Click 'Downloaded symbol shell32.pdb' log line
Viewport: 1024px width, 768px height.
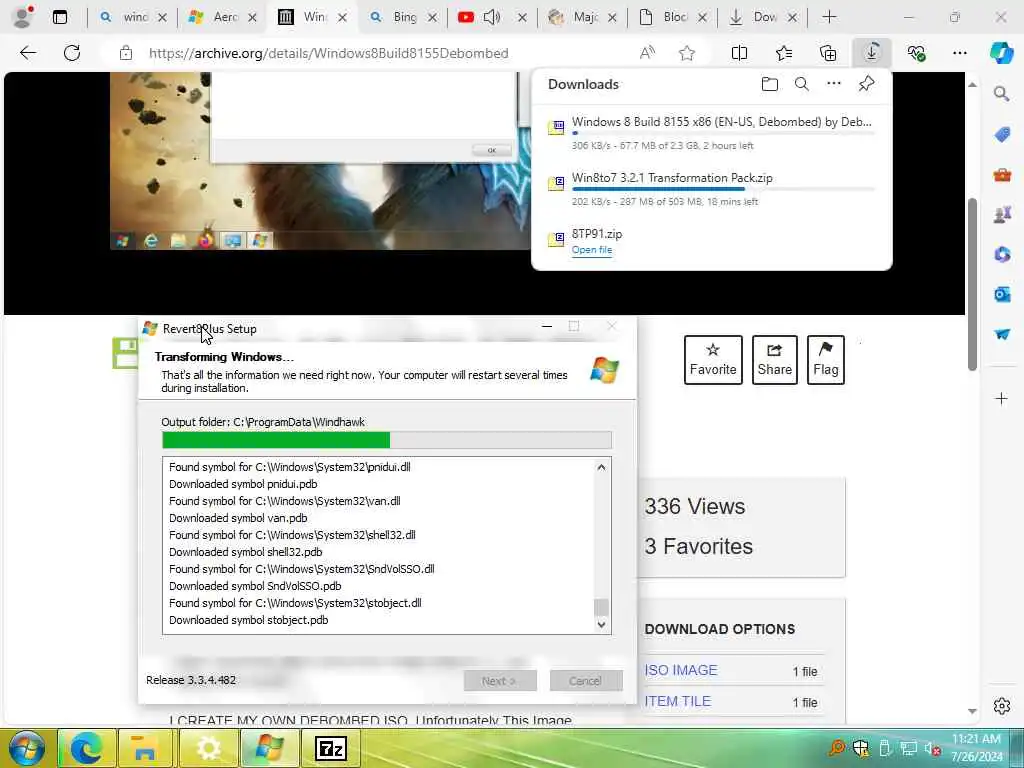pyautogui.click(x=246, y=552)
